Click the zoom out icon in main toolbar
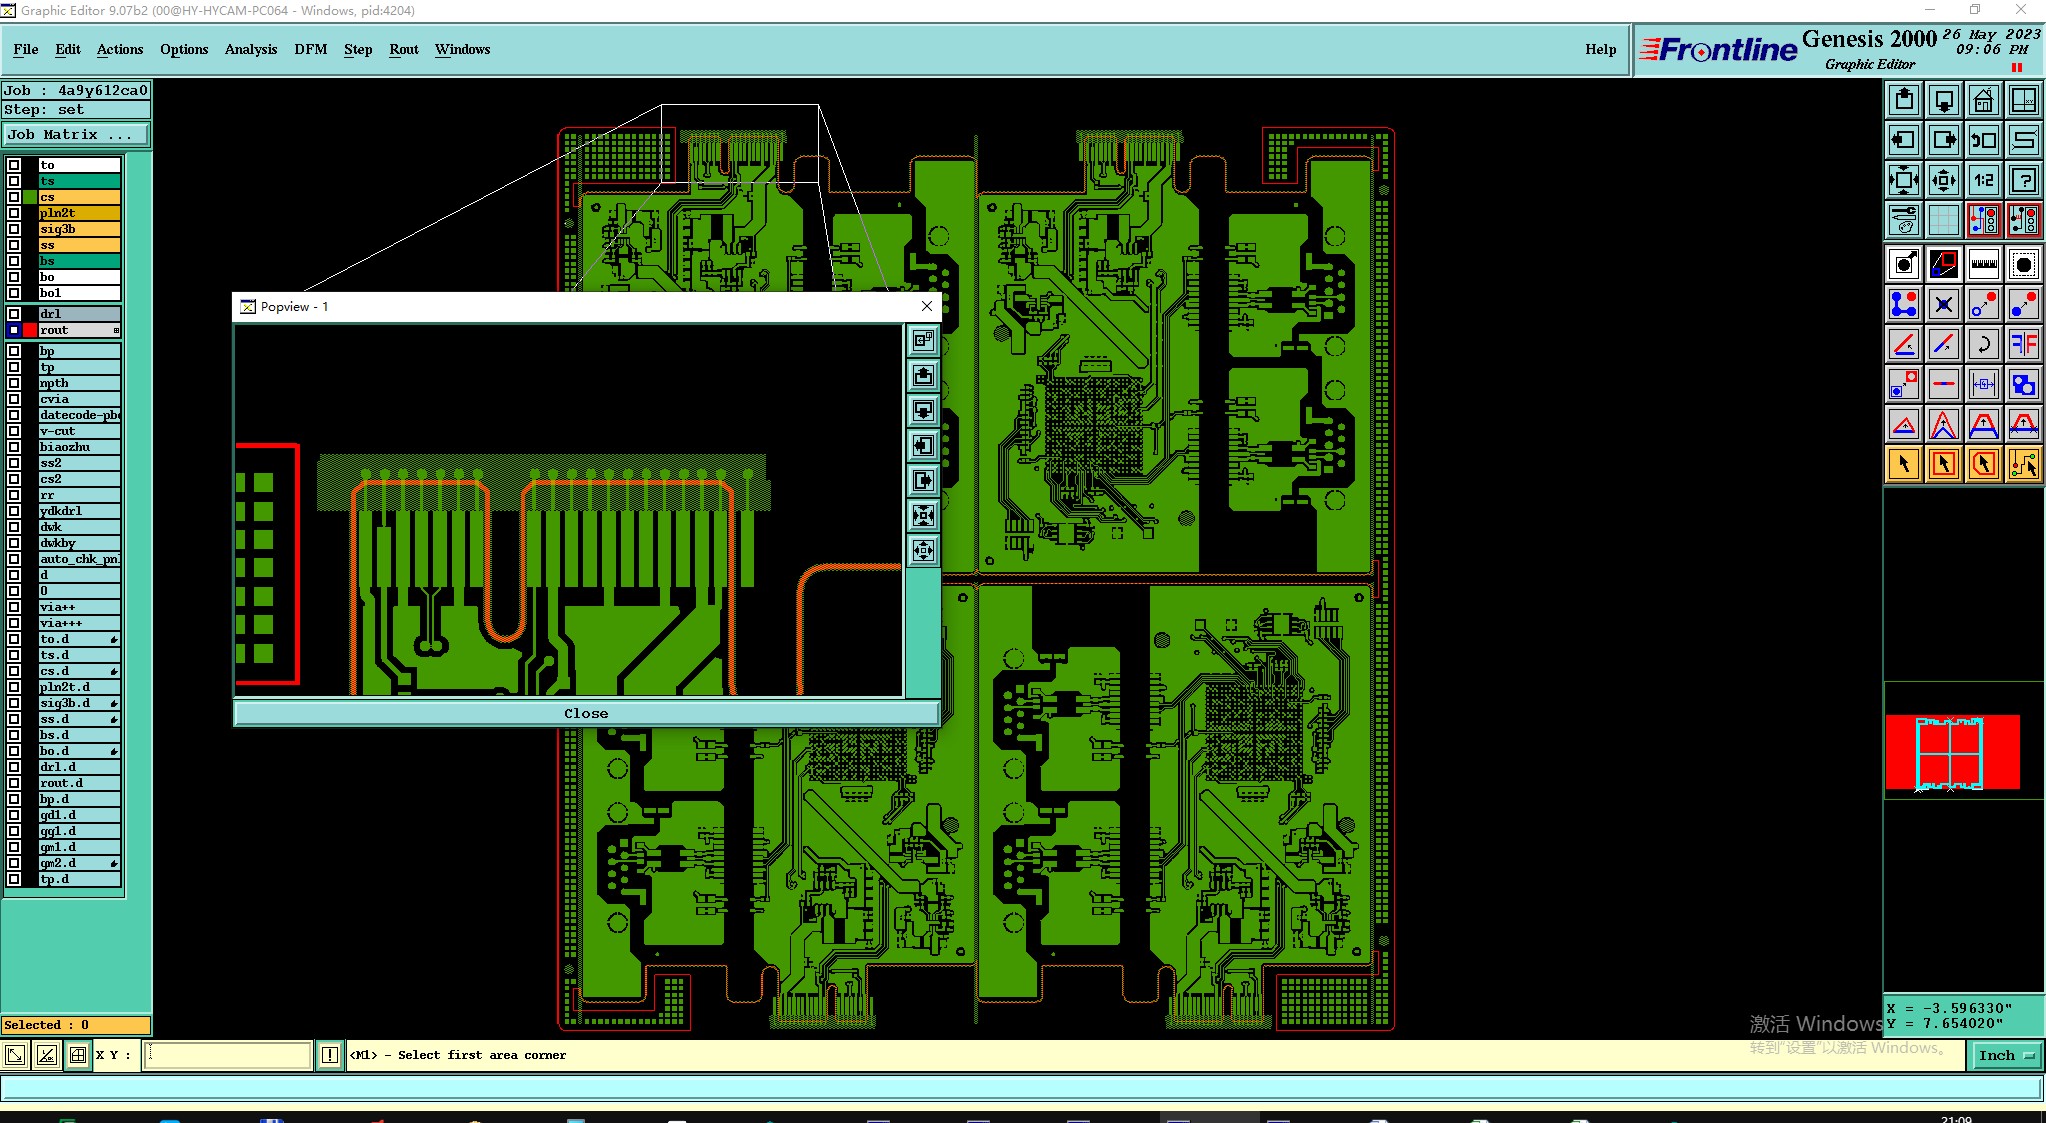Viewport: 2046px width, 1123px height. 1944,180
